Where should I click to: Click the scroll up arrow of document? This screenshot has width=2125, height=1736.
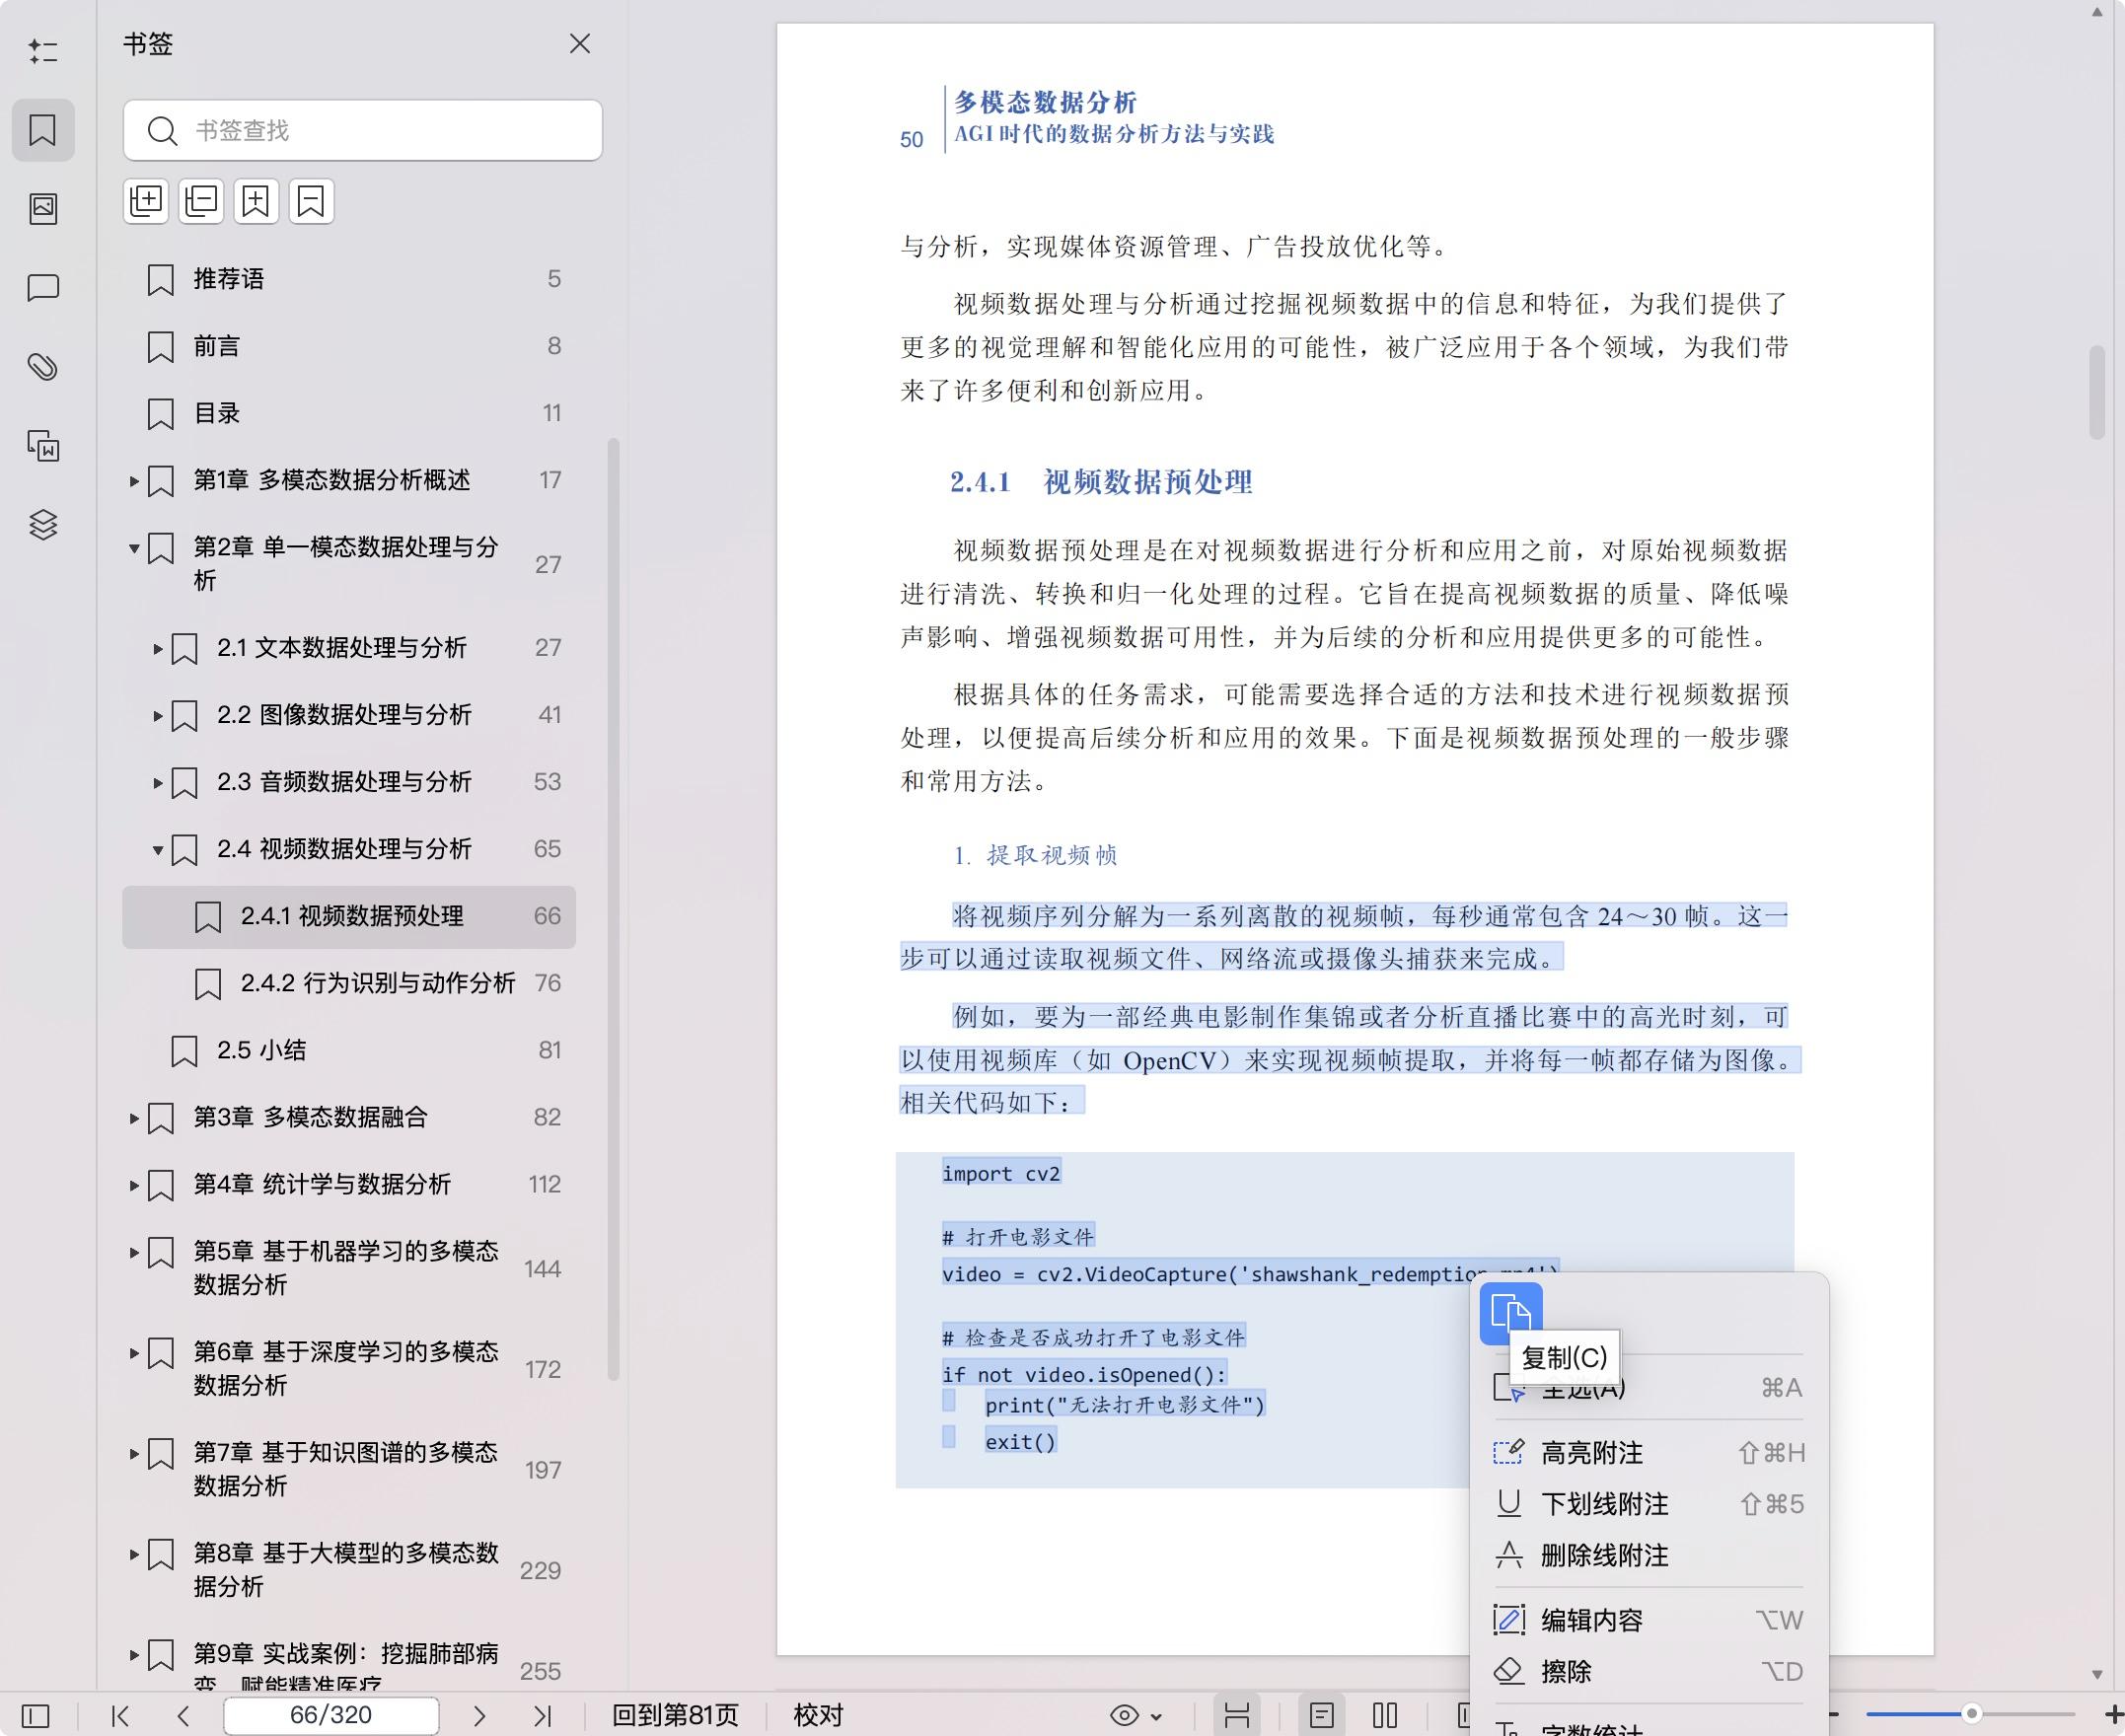(2097, 13)
